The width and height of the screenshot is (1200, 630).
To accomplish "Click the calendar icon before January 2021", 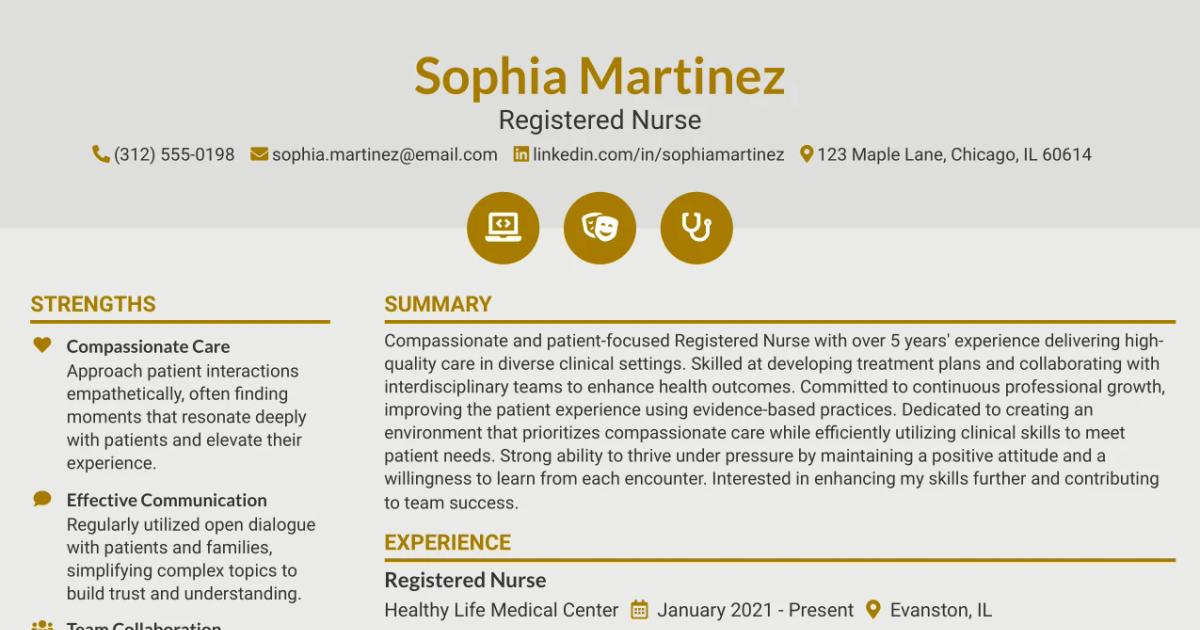I will pyautogui.click(x=640, y=609).
